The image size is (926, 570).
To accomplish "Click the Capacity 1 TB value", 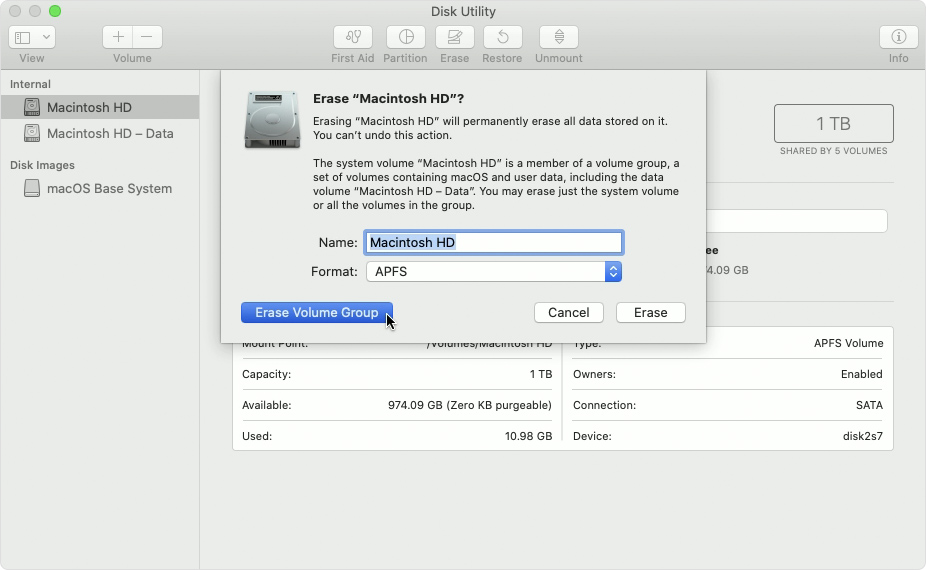I will point(540,374).
